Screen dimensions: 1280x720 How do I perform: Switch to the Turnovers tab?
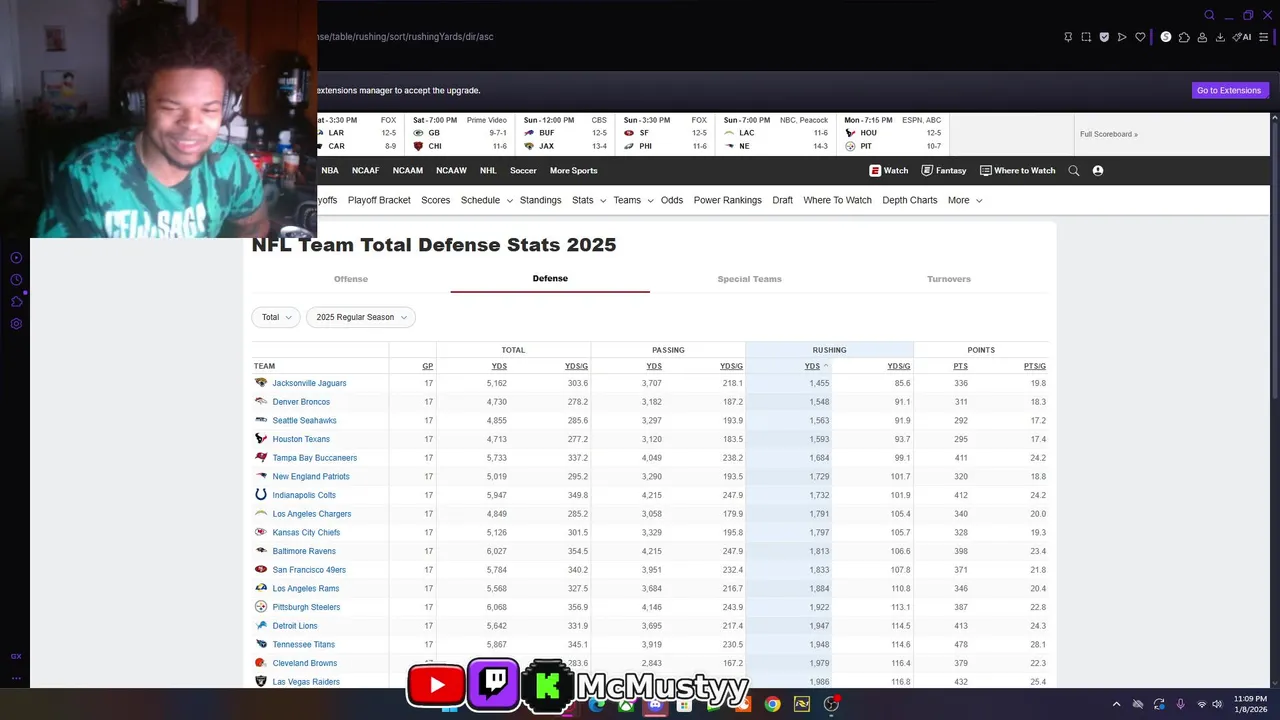(949, 279)
